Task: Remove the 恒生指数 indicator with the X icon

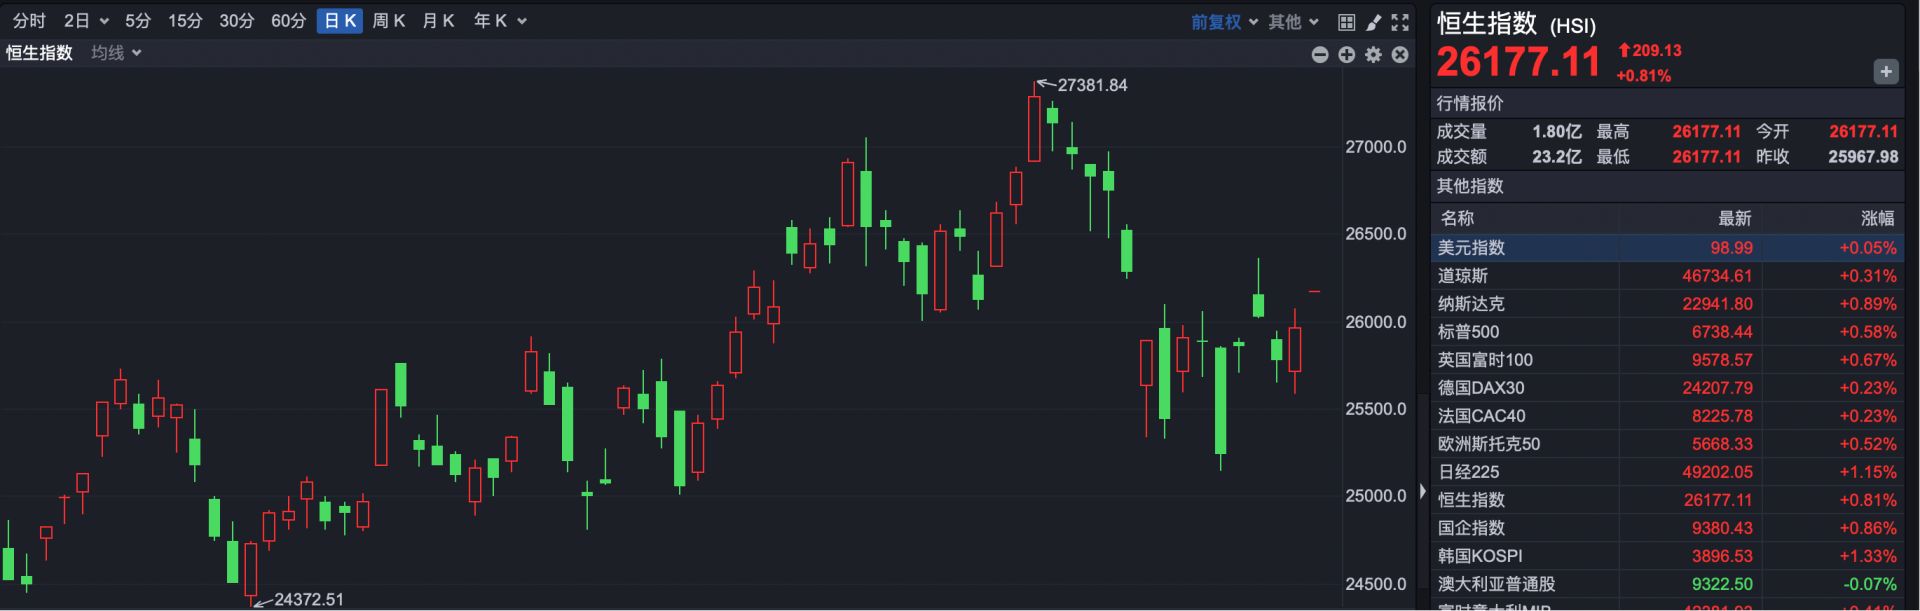Action: click(1400, 54)
